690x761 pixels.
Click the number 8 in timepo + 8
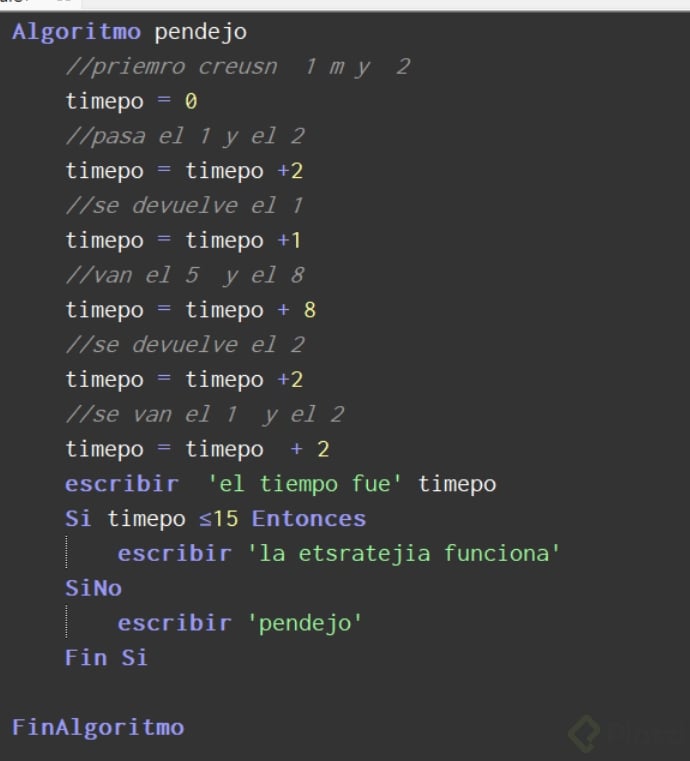pyautogui.click(x=309, y=310)
